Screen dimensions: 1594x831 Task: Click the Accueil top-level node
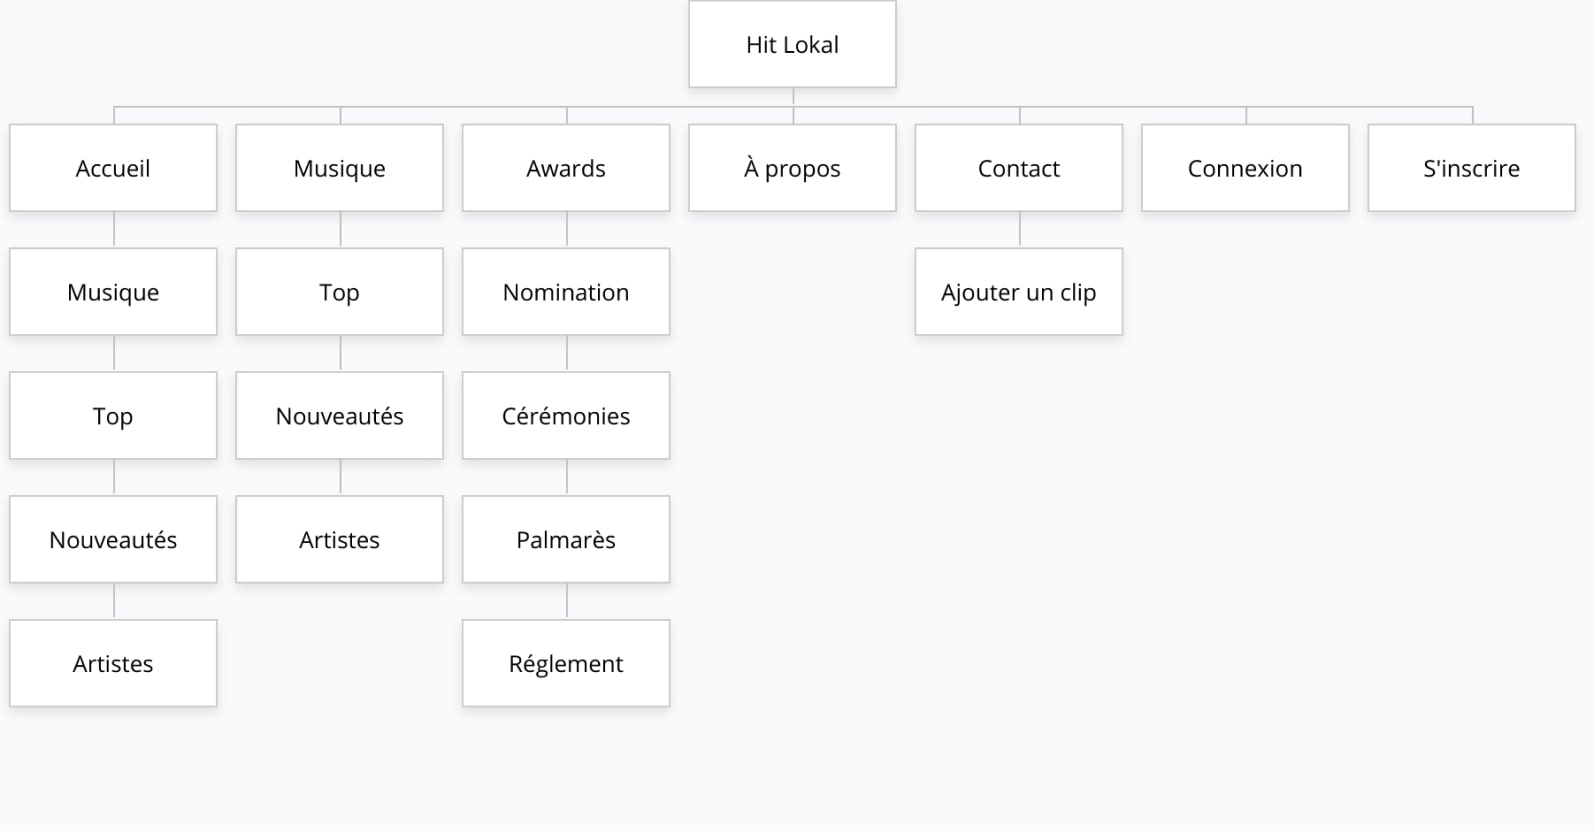[x=113, y=168]
